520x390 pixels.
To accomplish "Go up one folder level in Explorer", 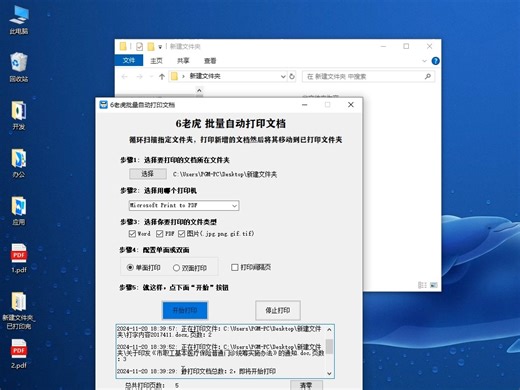I will click(x=162, y=77).
